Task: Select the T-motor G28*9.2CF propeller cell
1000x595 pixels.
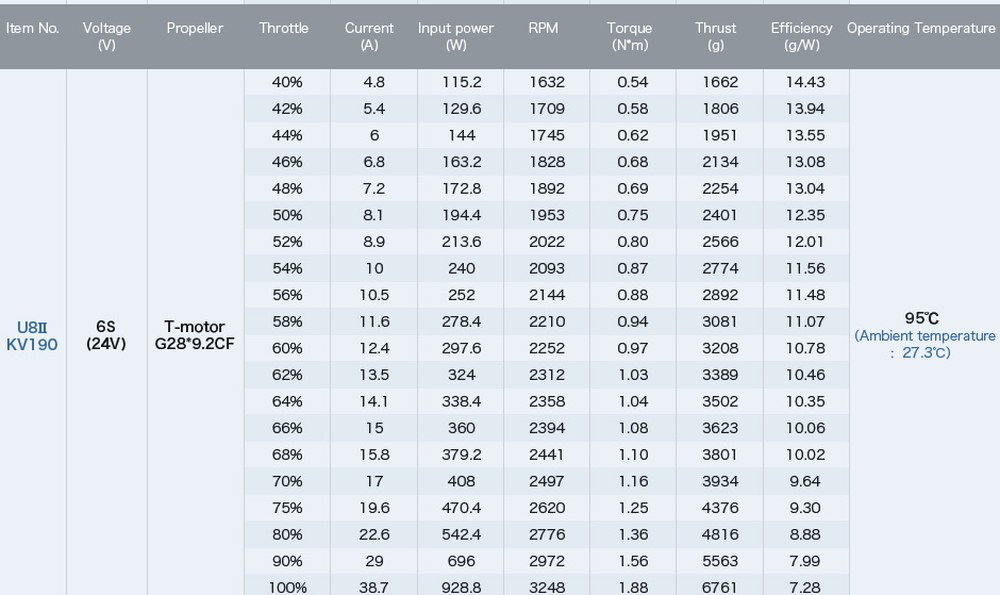Action: click(194, 335)
